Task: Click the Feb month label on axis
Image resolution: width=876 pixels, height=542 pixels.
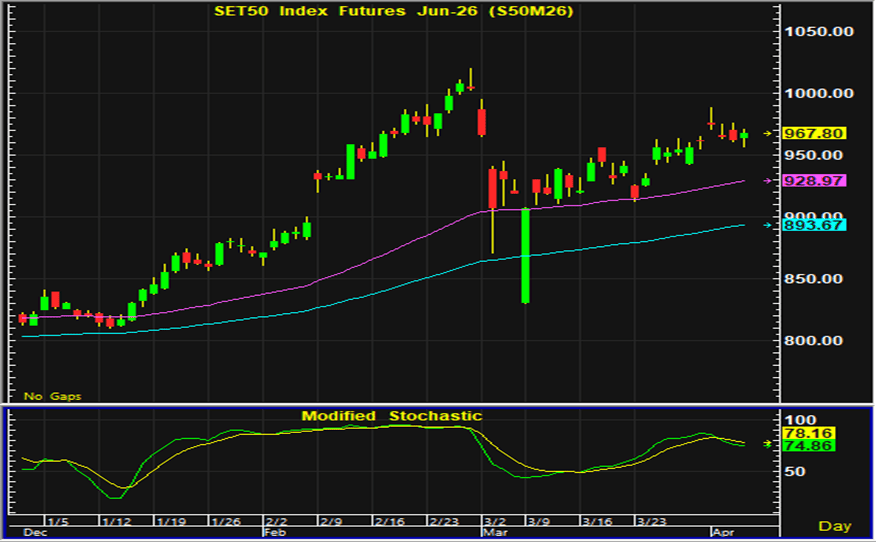Action: coord(274,534)
